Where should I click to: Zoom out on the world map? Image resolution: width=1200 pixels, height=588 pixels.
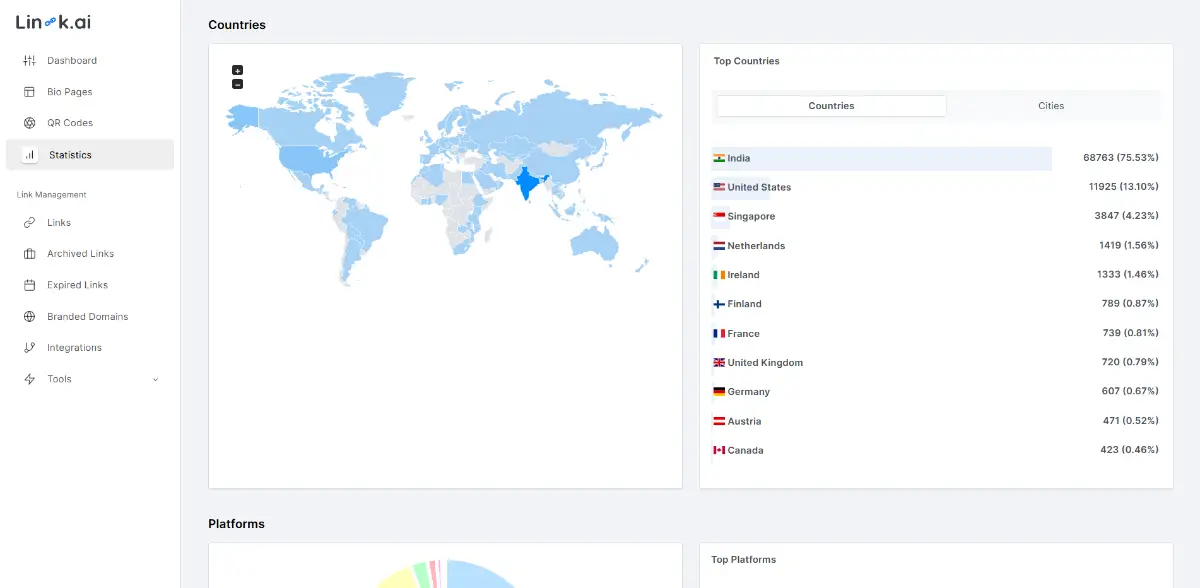[237, 84]
